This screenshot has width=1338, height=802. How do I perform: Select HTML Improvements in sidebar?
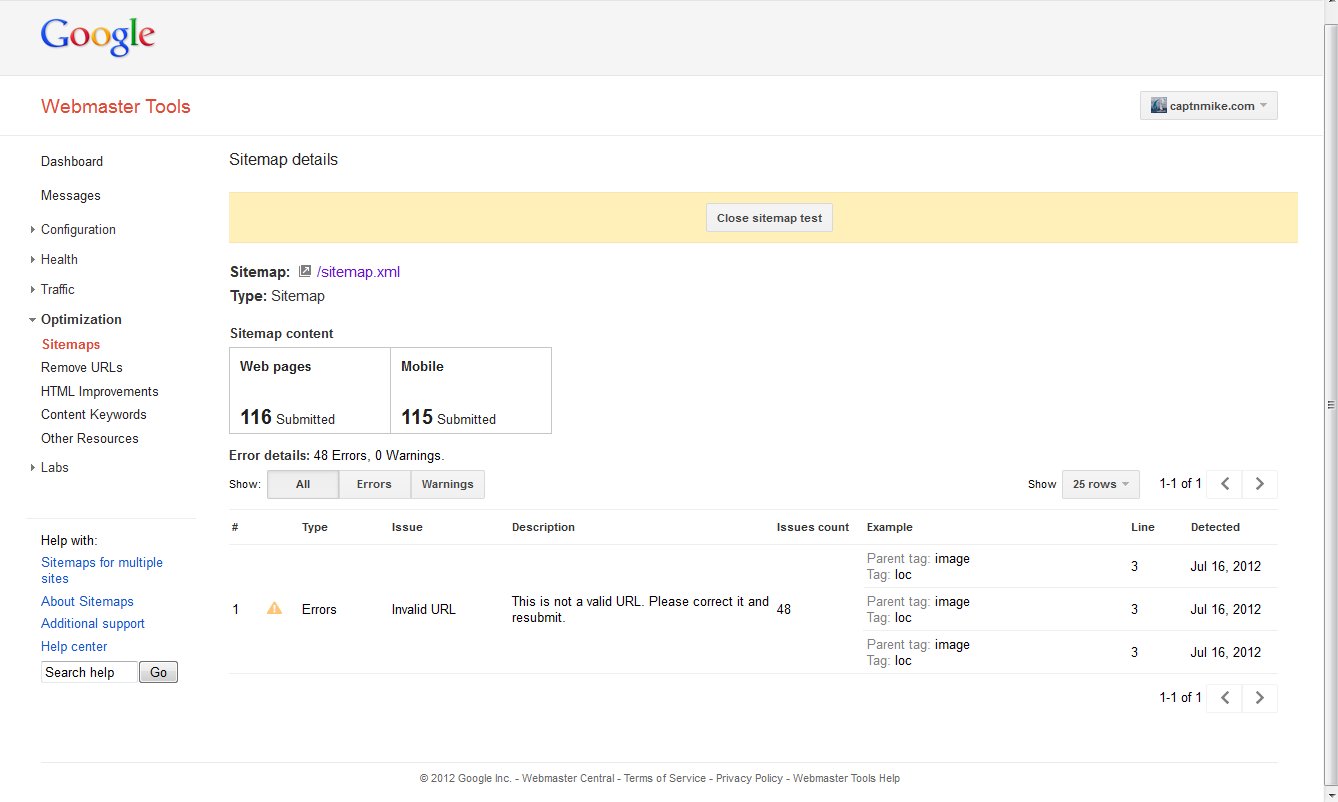100,391
